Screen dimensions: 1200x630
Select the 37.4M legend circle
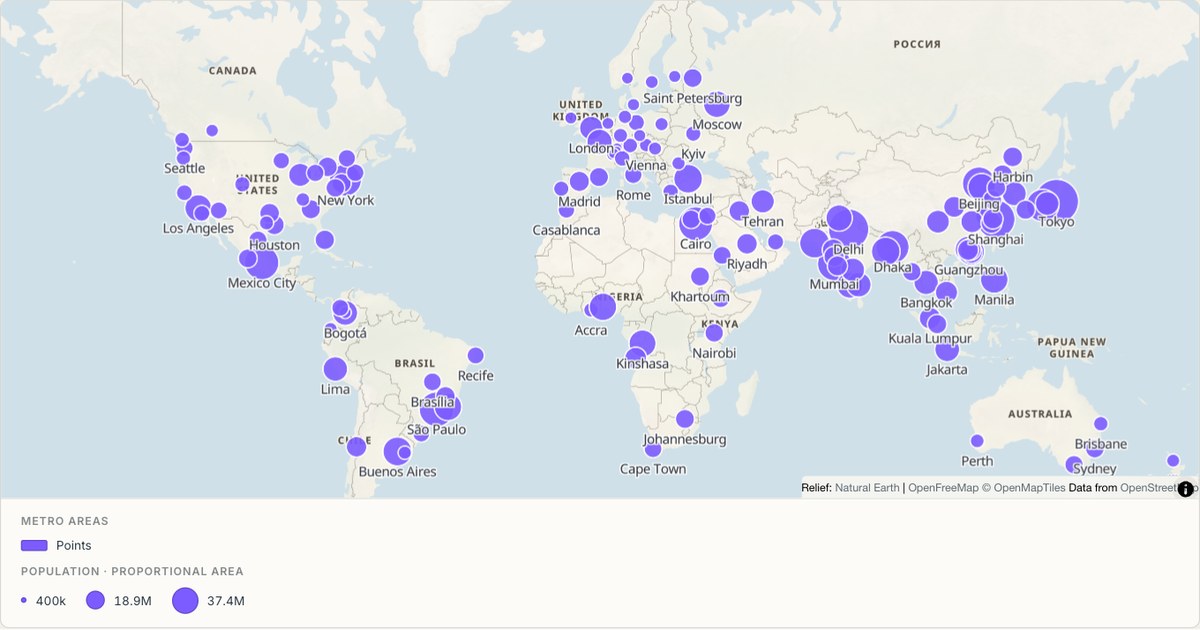click(186, 600)
